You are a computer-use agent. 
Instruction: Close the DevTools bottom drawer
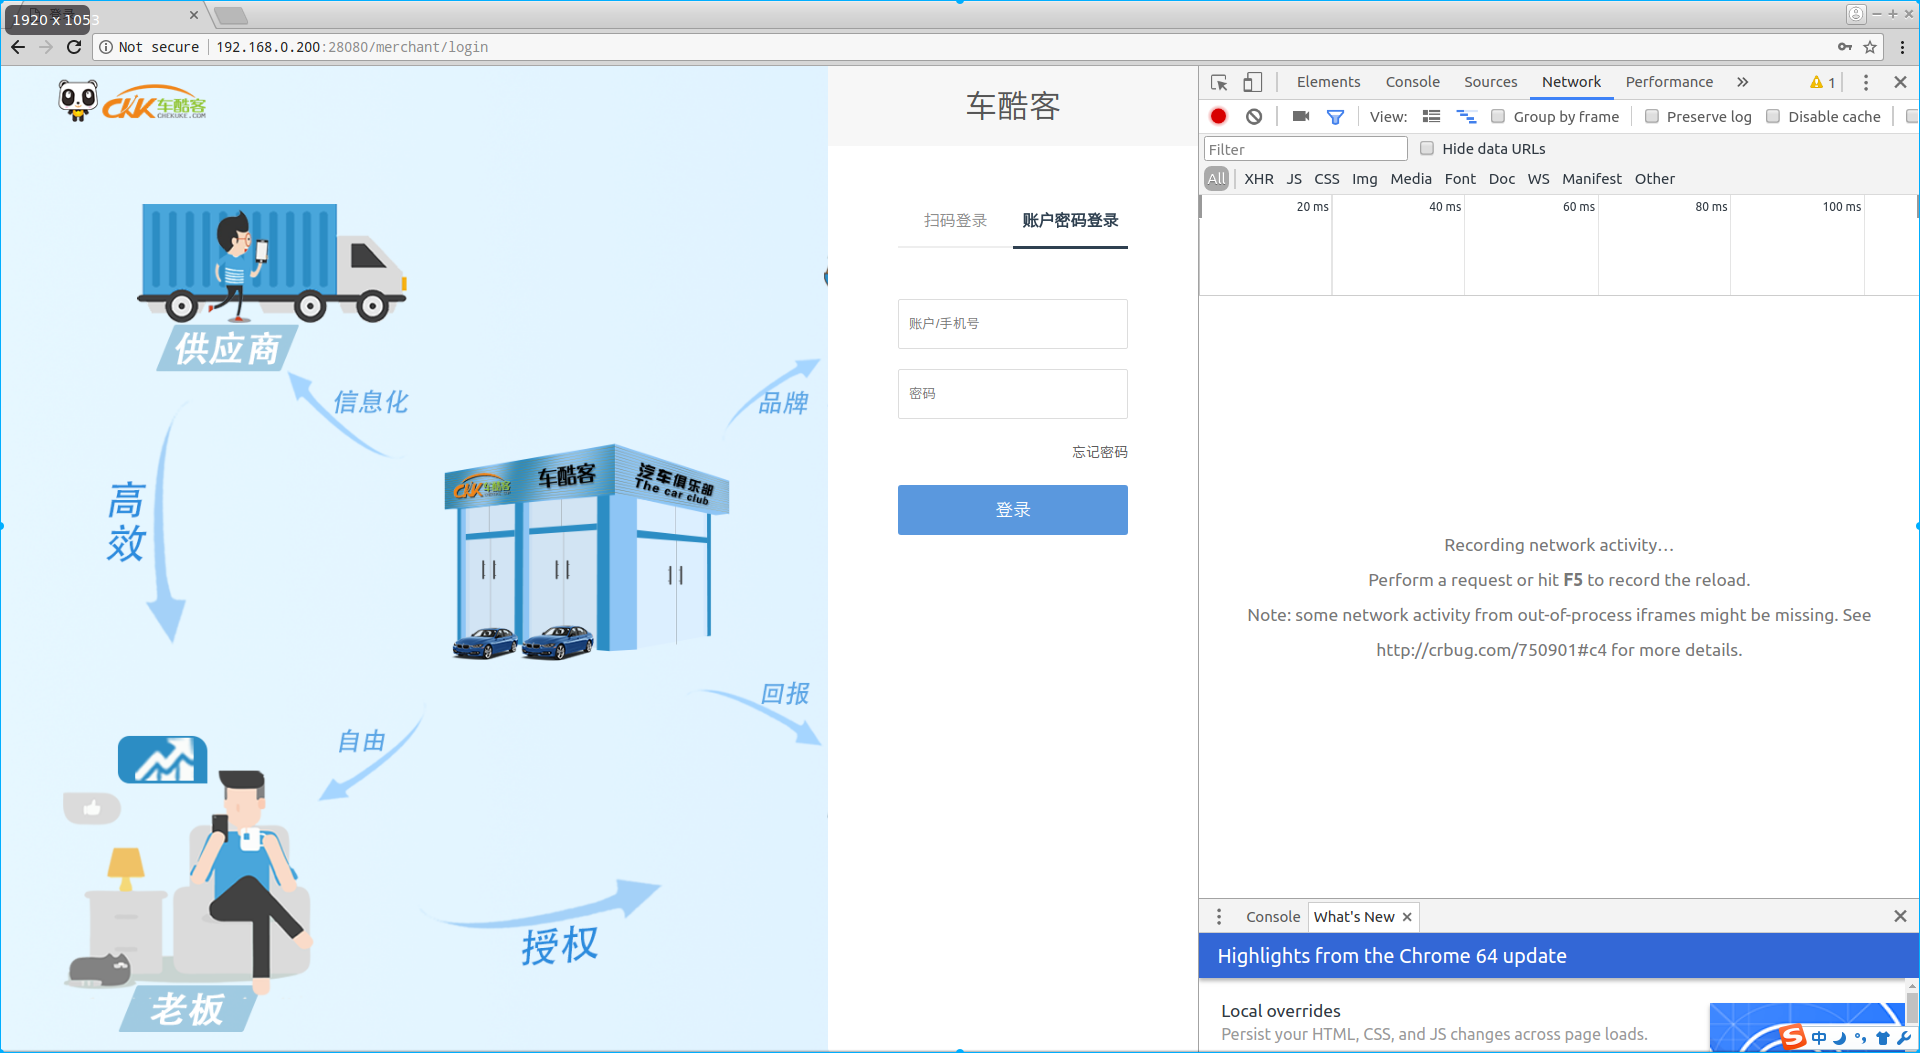point(1900,916)
